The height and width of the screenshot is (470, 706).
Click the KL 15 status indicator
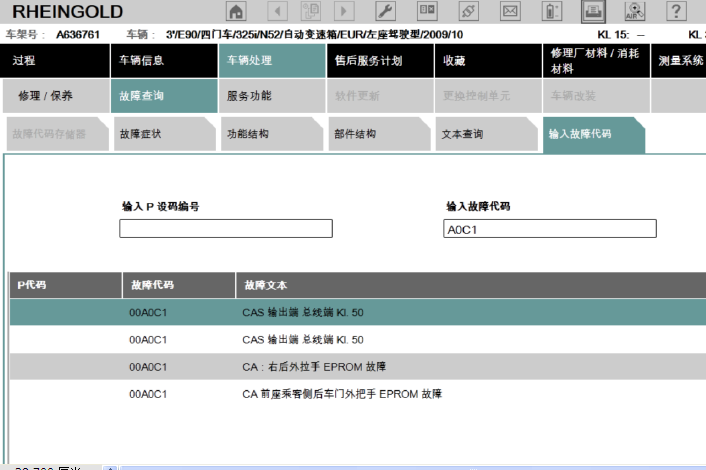[621, 35]
